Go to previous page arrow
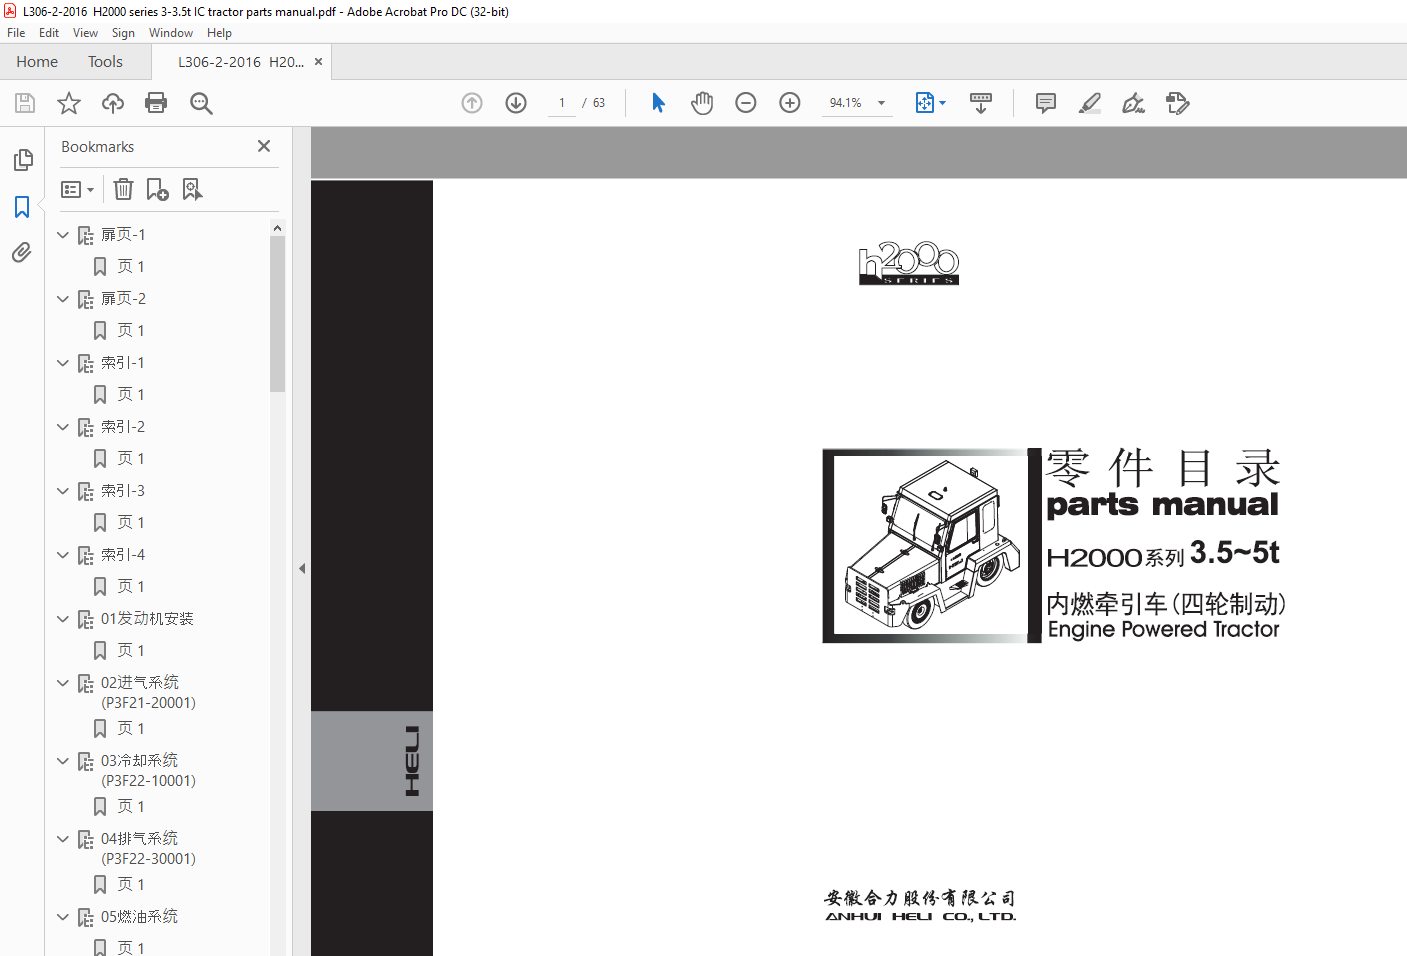1407x956 pixels. tap(472, 103)
